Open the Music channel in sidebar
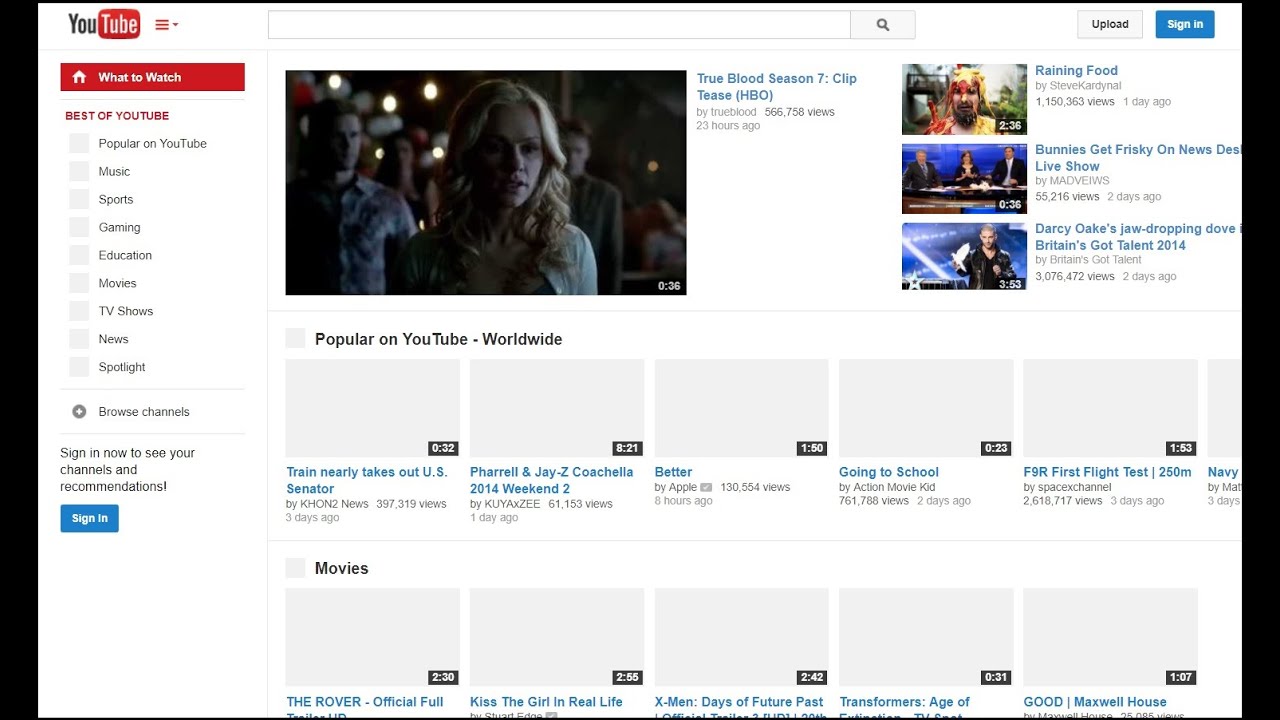Viewport: 1280px width, 720px height. [x=114, y=171]
